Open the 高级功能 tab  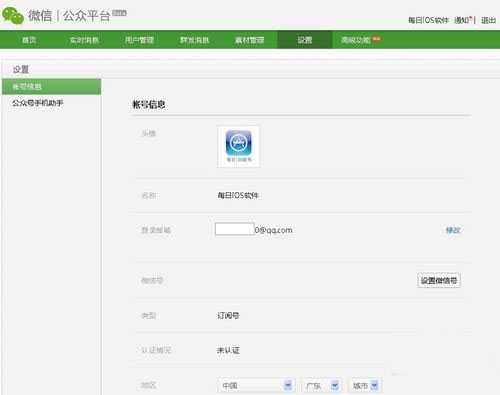[x=356, y=40]
